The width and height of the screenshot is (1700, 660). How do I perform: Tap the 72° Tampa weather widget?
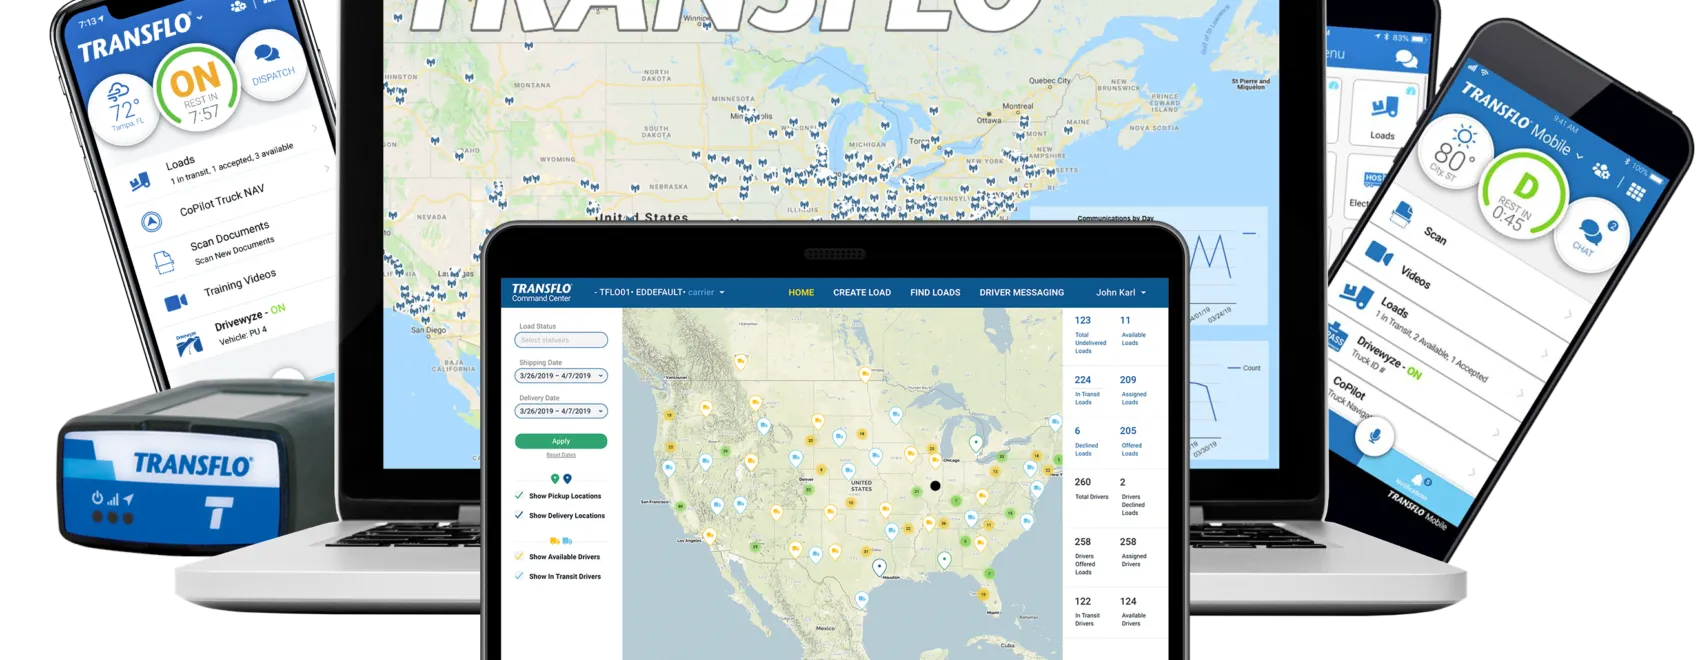pos(126,108)
